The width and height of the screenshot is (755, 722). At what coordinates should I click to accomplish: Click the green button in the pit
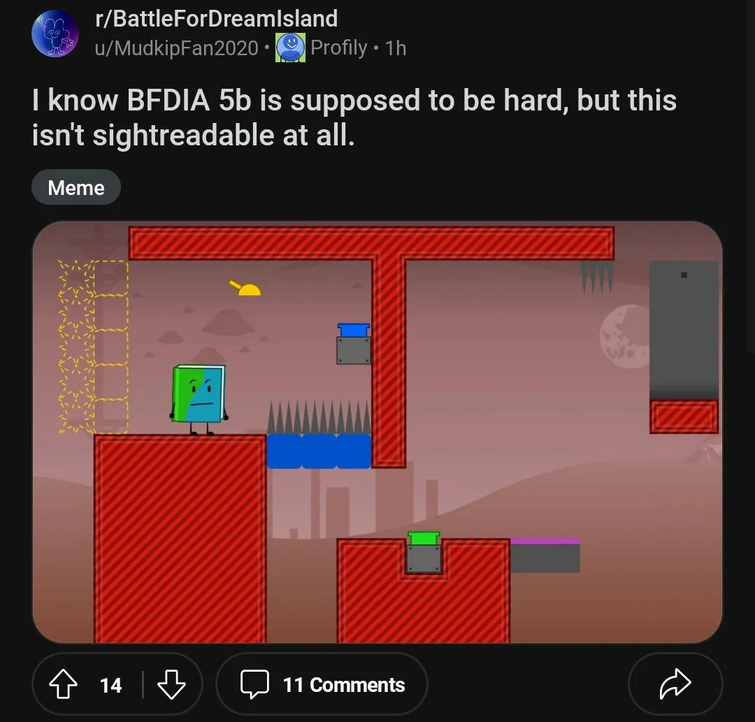tap(424, 538)
